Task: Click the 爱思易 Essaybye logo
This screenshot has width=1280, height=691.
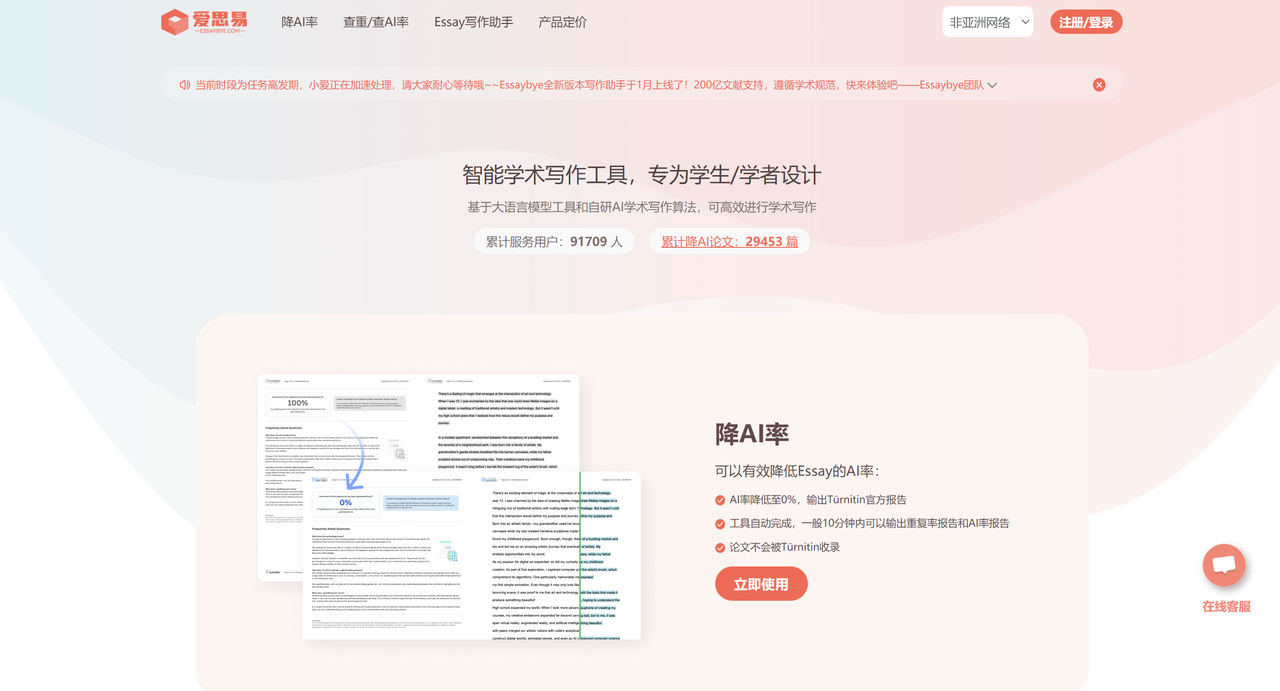Action: coord(204,22)
